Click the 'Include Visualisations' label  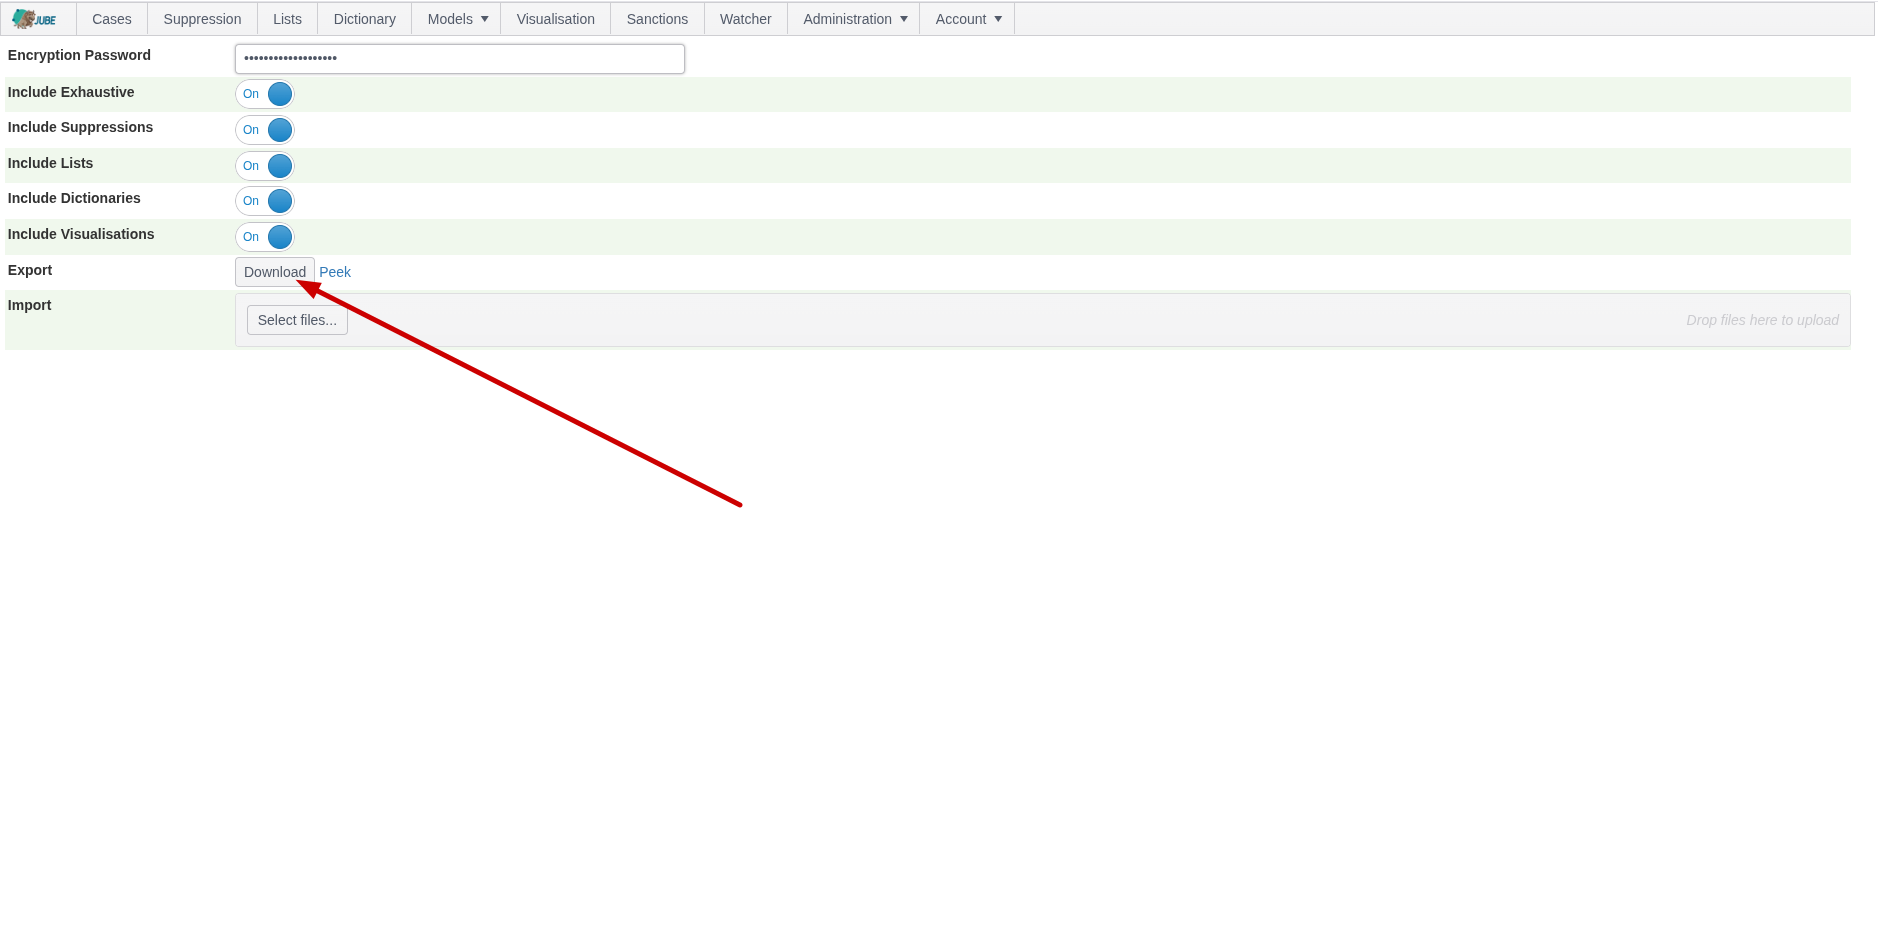(x=81, y=234)
